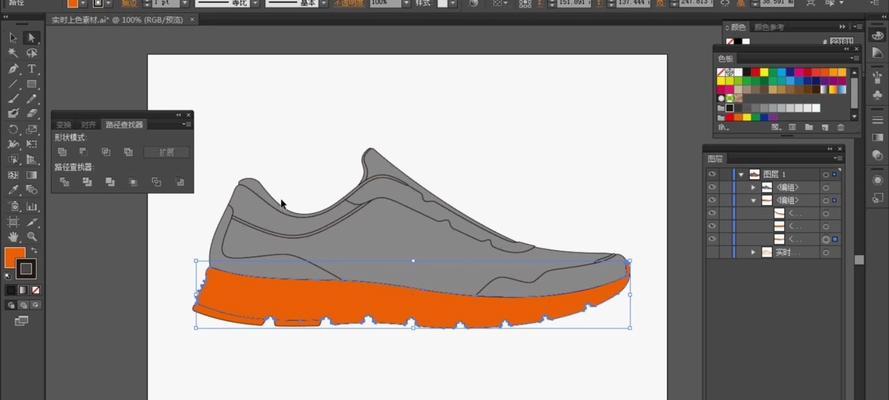
Task: Hide the collapsed <编组> group eye
Action: (x=712, y=188)
